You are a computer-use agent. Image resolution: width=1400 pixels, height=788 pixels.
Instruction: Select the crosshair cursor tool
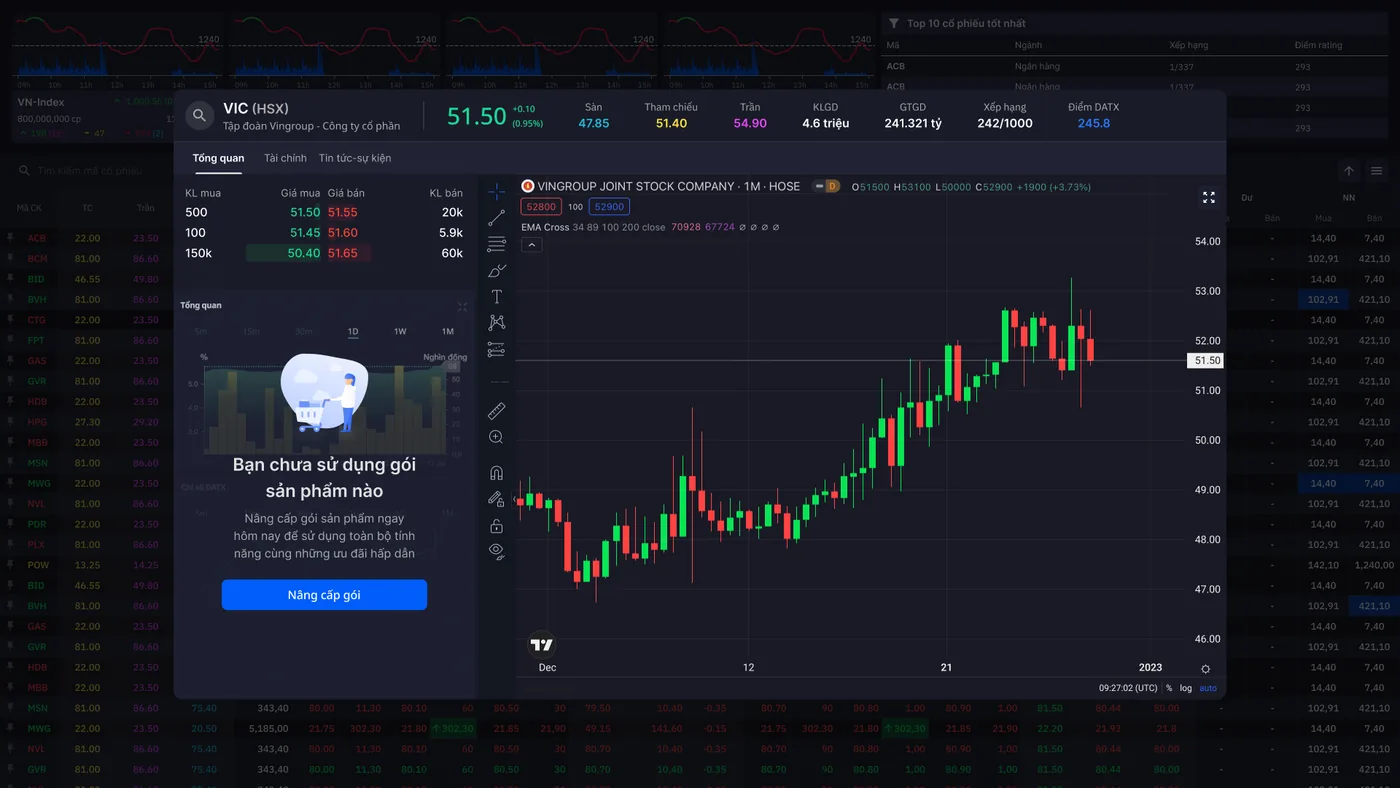point(496,192)
